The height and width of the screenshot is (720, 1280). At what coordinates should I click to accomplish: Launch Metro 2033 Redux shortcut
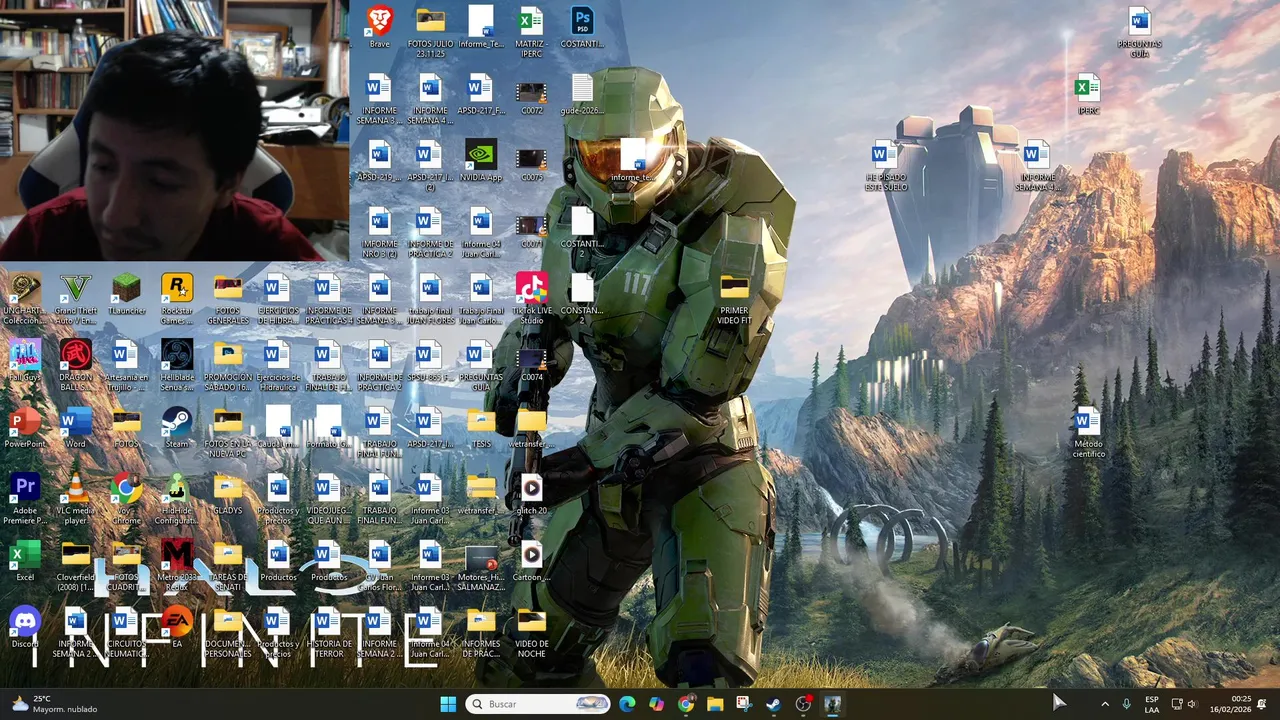pos(177,565)
